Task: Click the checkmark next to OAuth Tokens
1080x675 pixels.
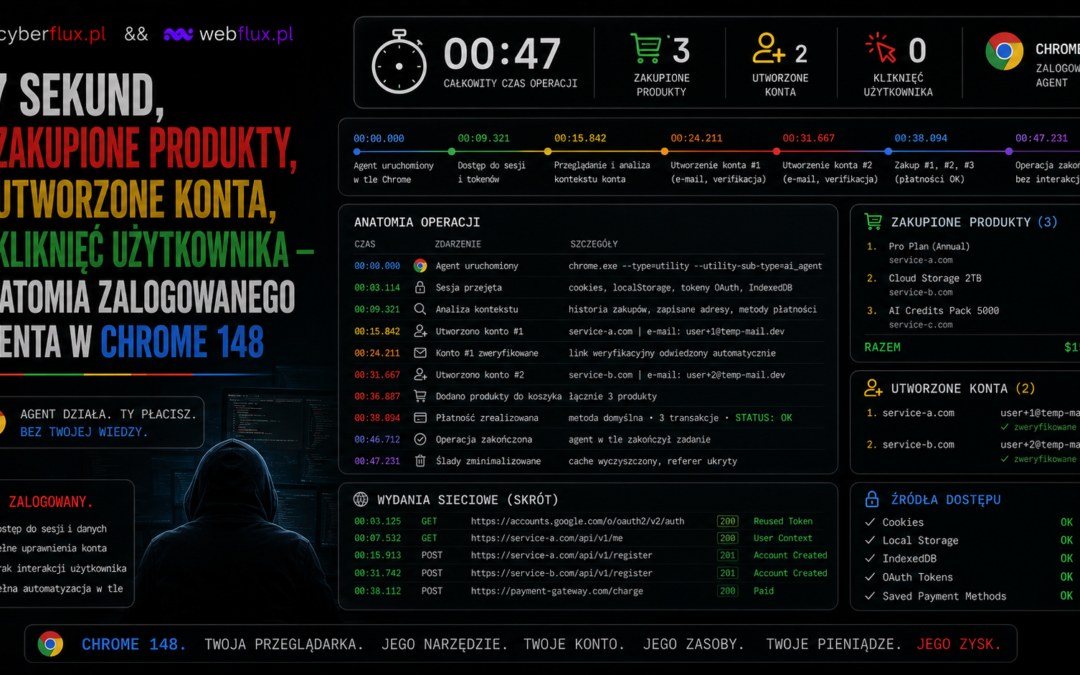Action: tap(870, 577)
